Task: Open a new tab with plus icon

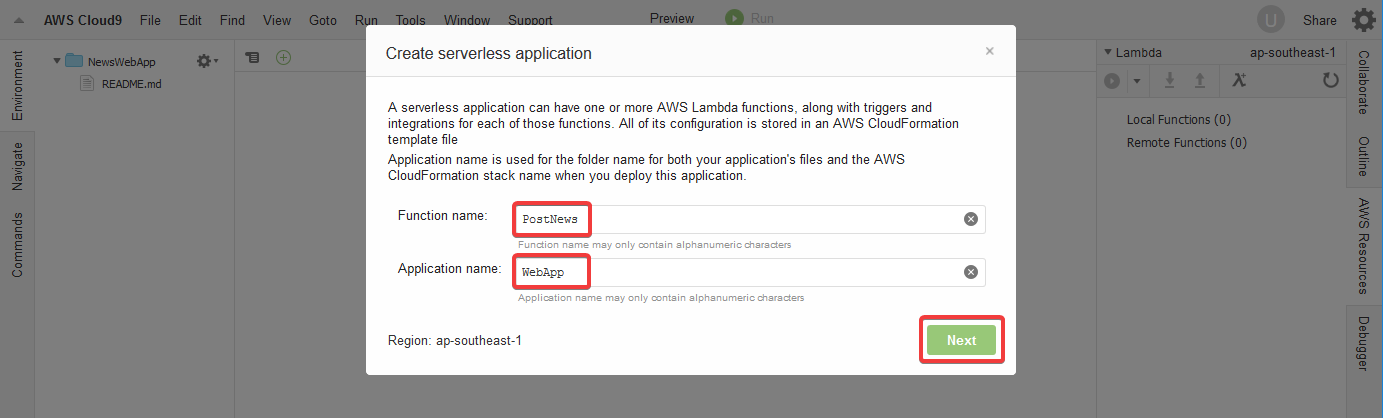Action: tap(284, 58)
